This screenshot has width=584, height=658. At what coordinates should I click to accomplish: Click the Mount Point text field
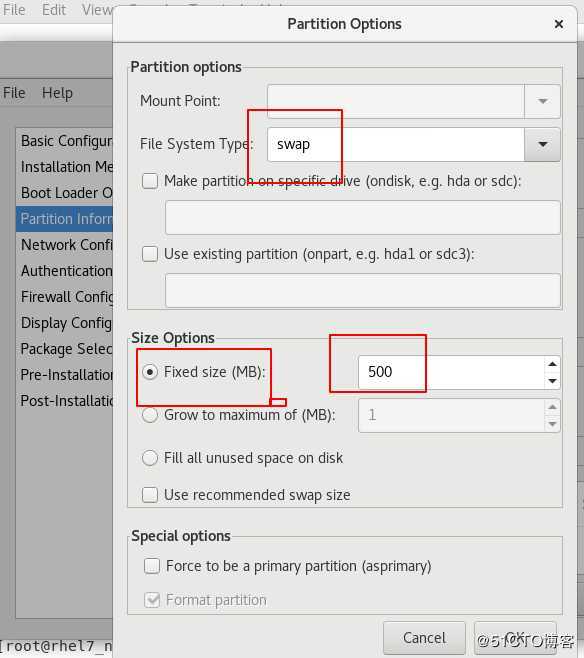coord(396,101)
